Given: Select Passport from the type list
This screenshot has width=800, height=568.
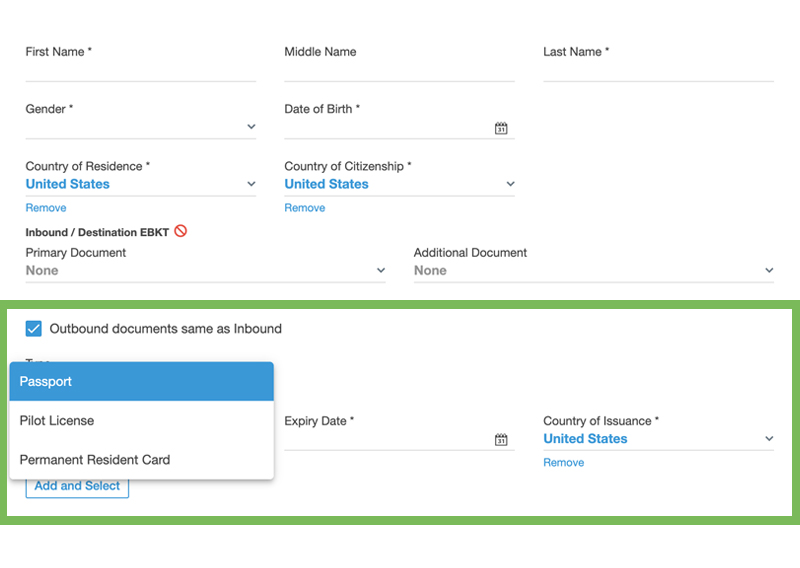Looking at the screenshot, I should [x=141, y=381].
